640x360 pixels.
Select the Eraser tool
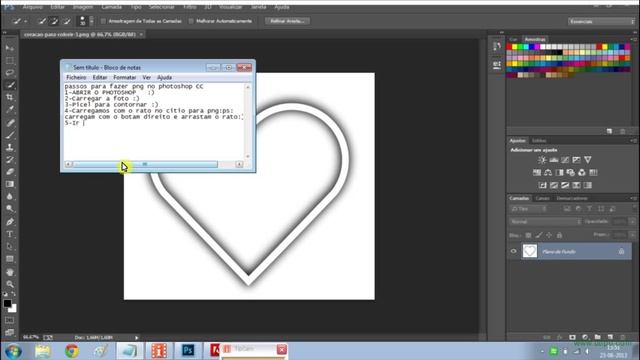10,172
